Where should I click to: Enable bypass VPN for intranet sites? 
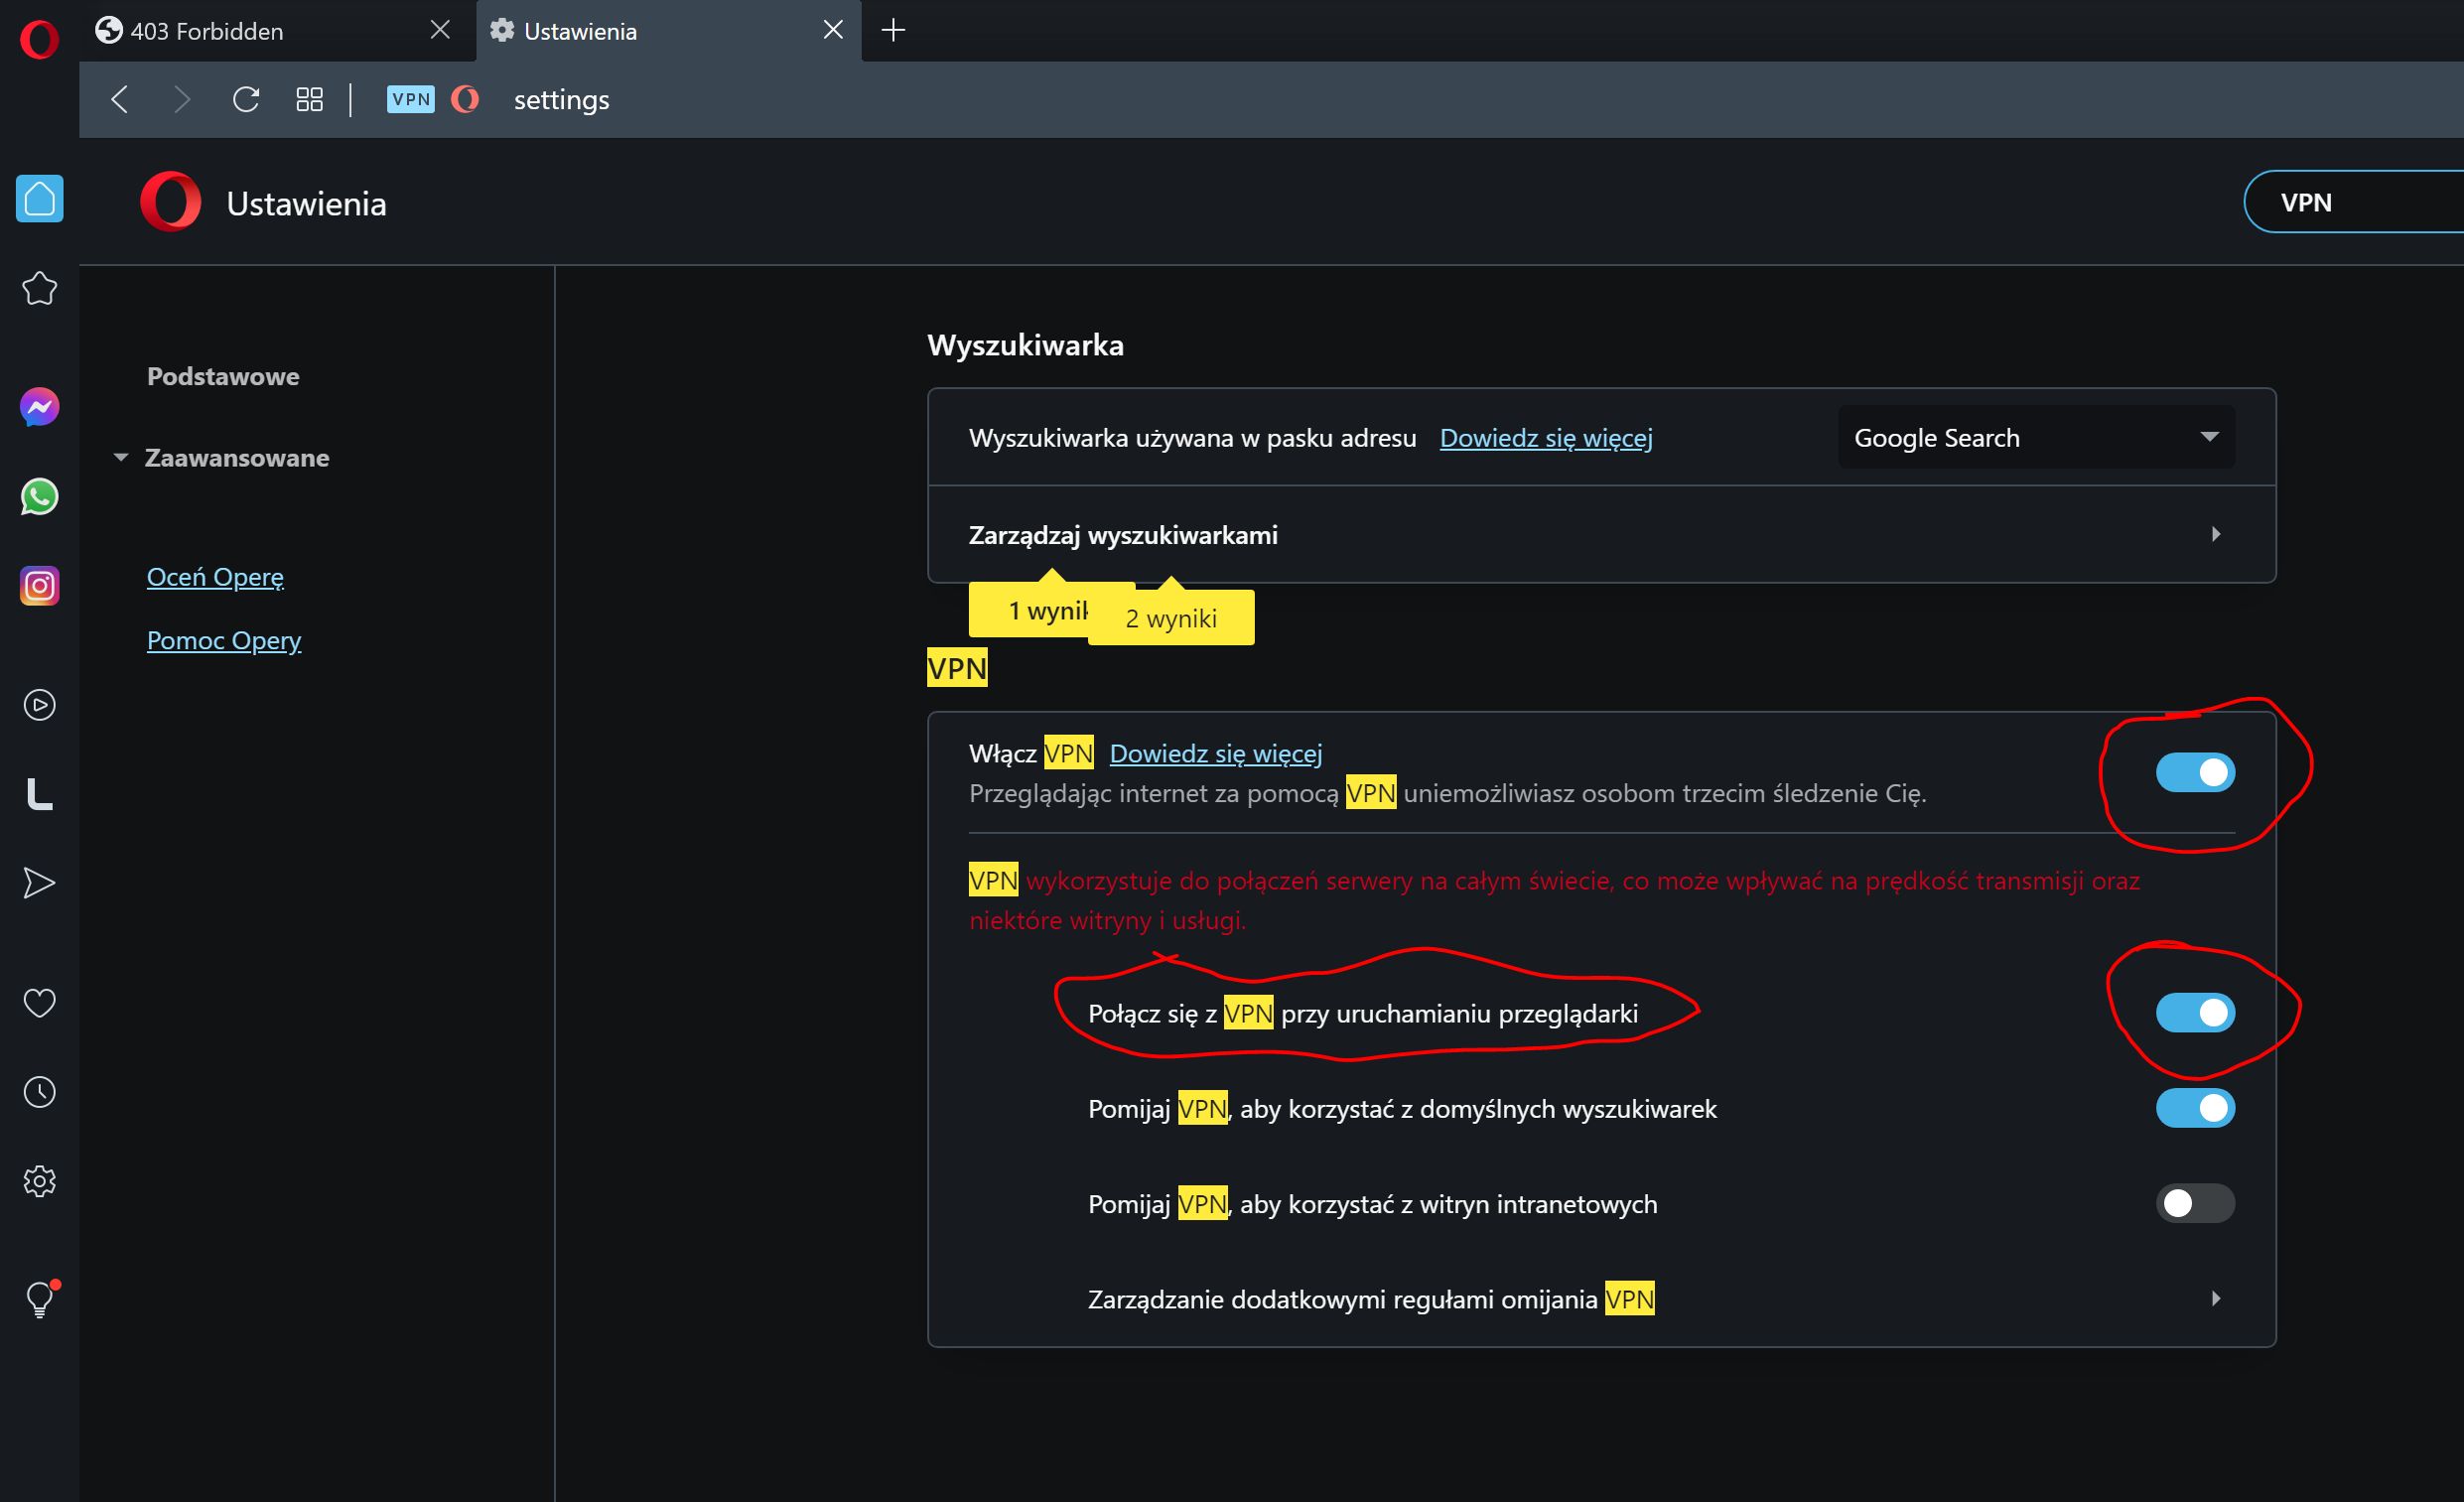click(2195, 1203)
